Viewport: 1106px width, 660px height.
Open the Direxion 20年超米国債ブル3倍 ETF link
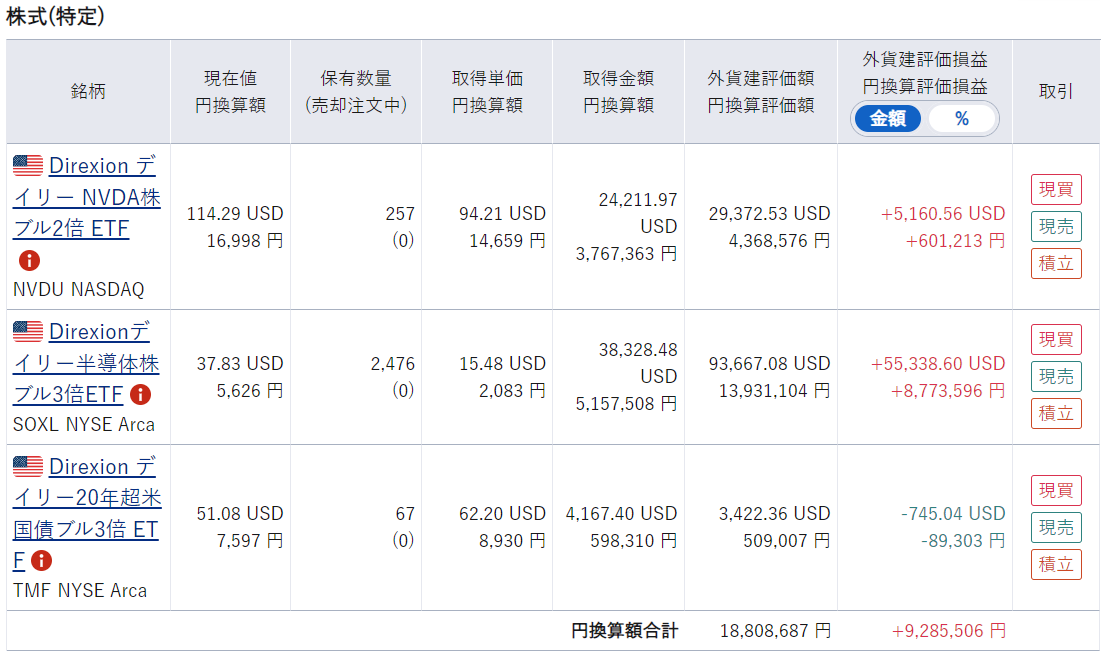[x=87, y=513]
